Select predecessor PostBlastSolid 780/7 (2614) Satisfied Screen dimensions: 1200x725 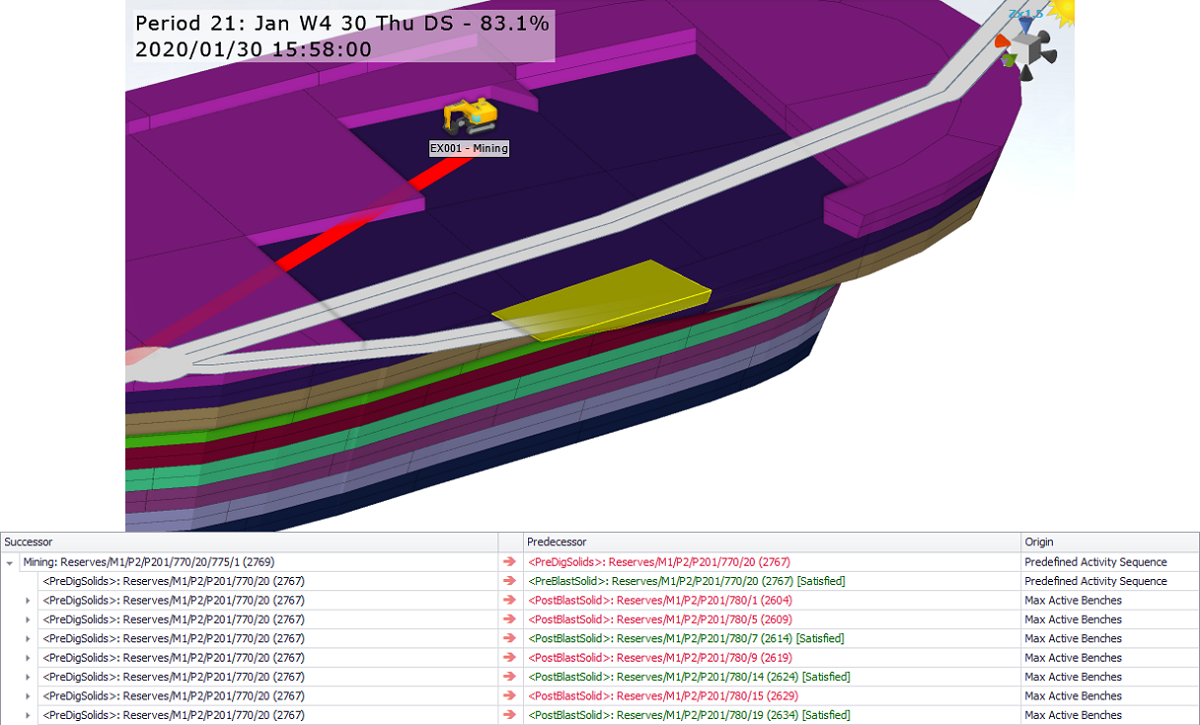(x=686, y=638)
